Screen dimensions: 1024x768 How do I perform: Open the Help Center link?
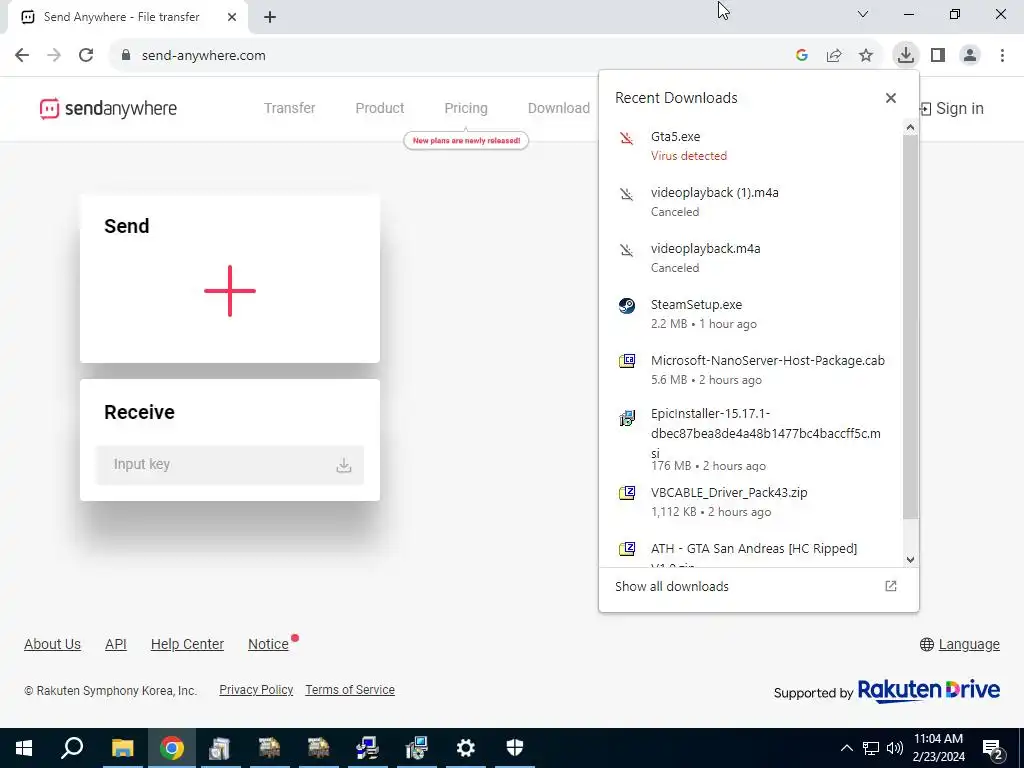click(187, 645)
